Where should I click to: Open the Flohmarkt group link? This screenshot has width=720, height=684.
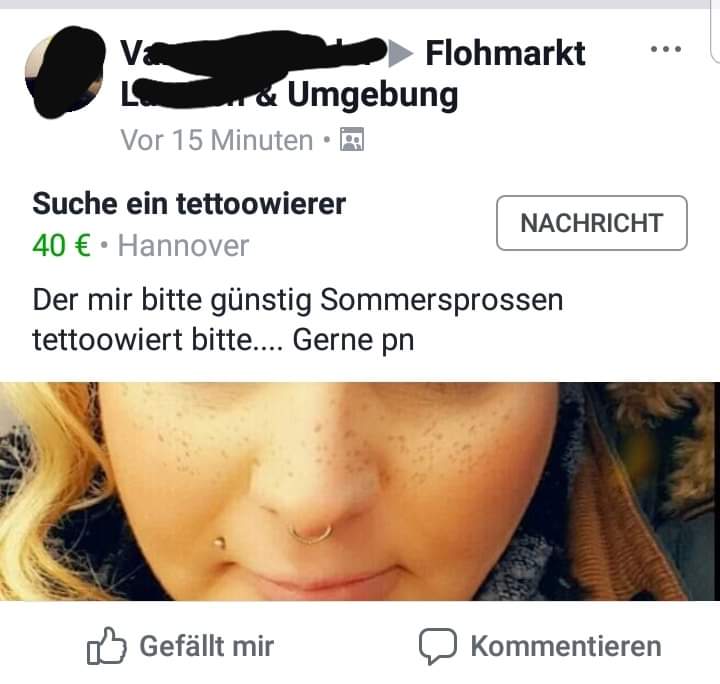(x=505, y=54)
